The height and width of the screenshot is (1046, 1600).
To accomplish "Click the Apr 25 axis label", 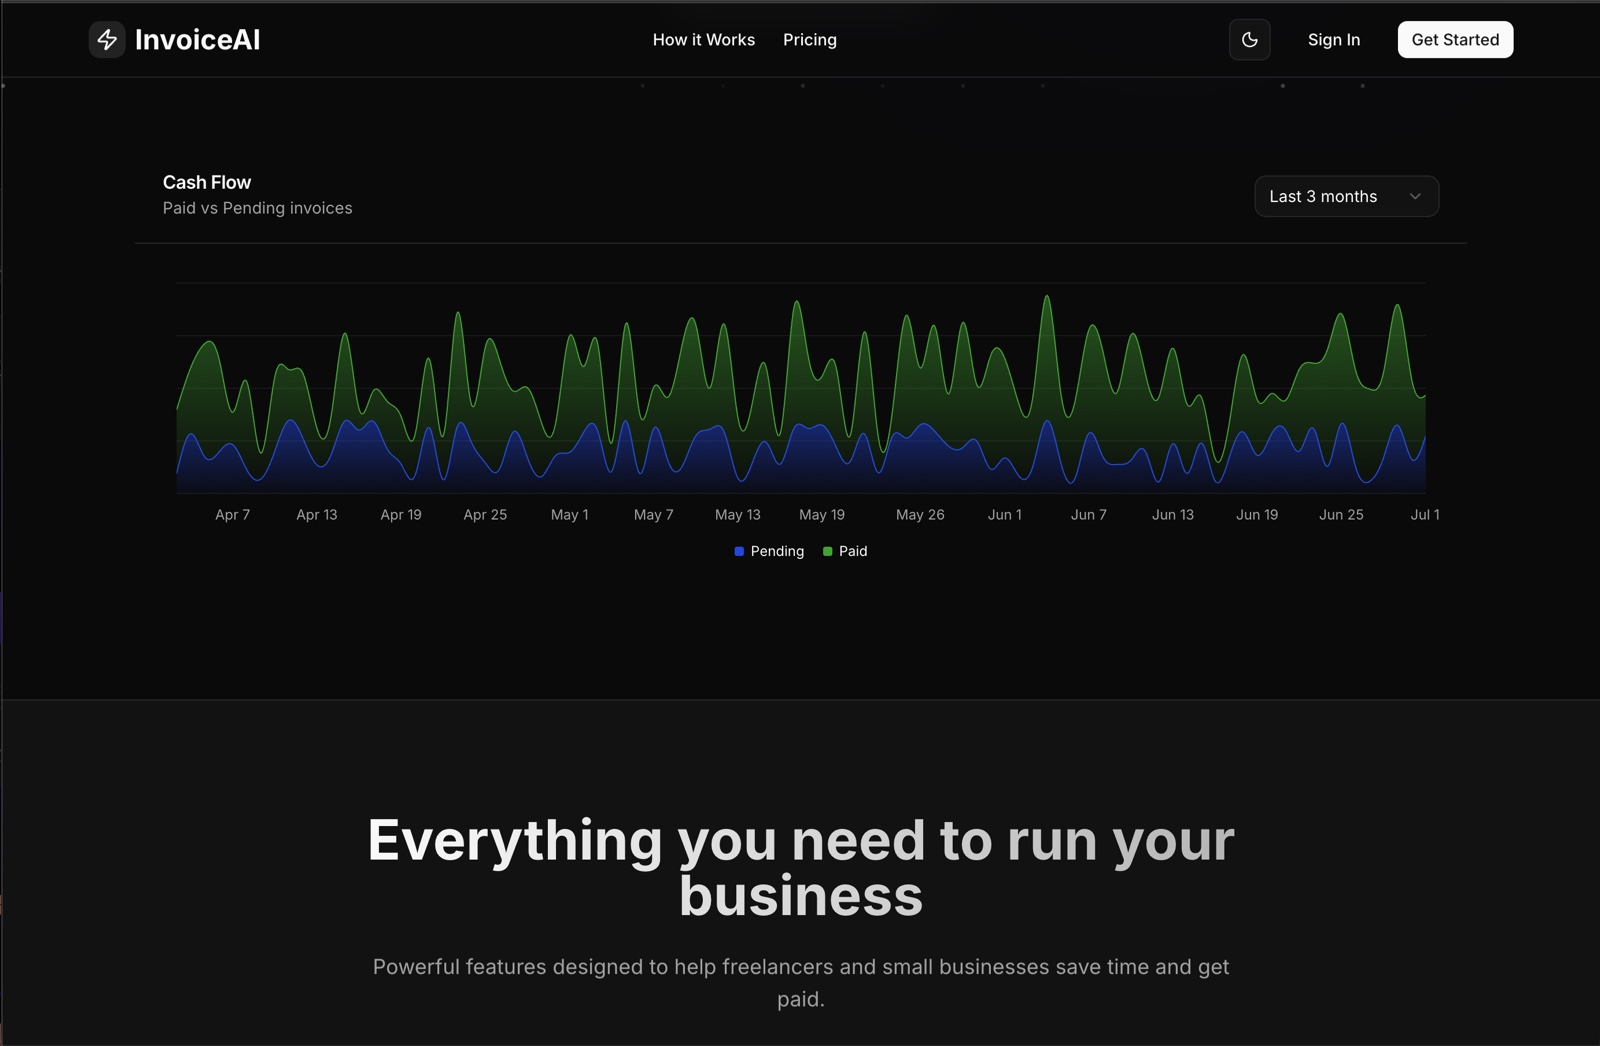I will point(485,515).
